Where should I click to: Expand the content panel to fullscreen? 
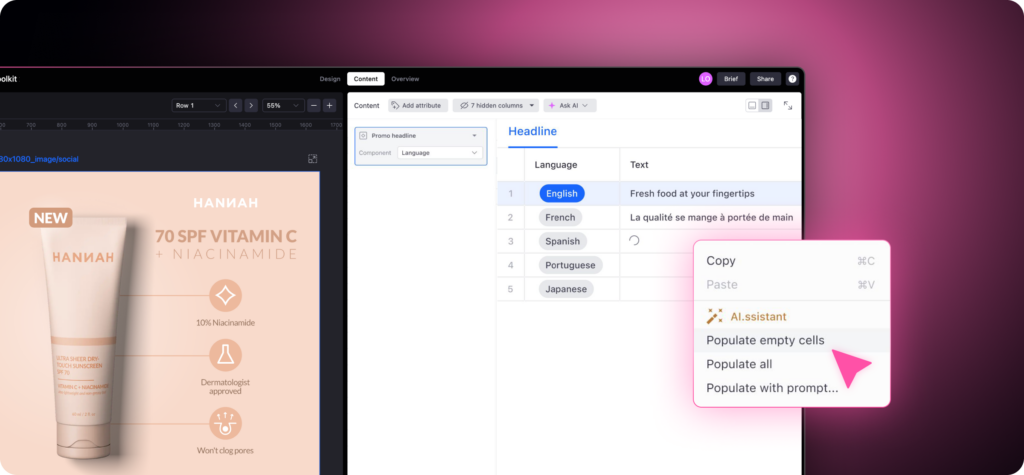click(x=788, y=105)
